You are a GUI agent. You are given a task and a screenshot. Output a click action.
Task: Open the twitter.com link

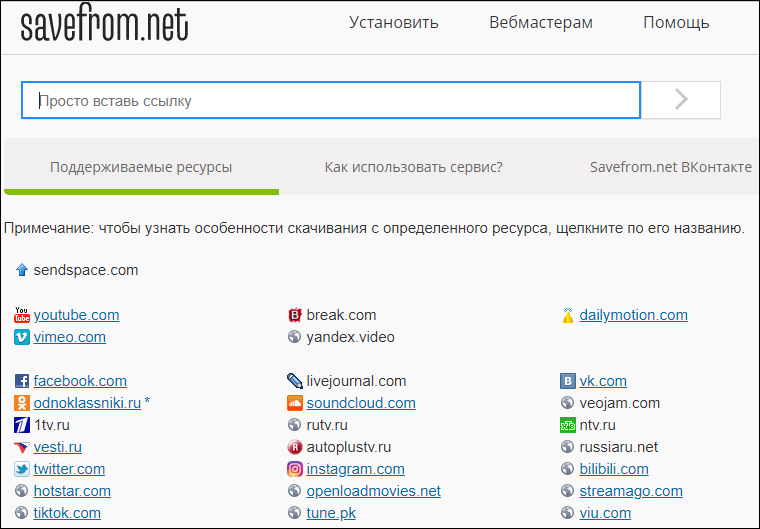pos(69,469)
